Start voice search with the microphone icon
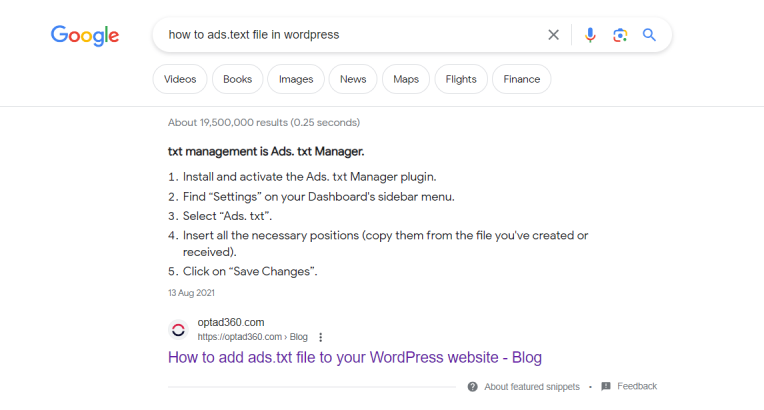 590,35
